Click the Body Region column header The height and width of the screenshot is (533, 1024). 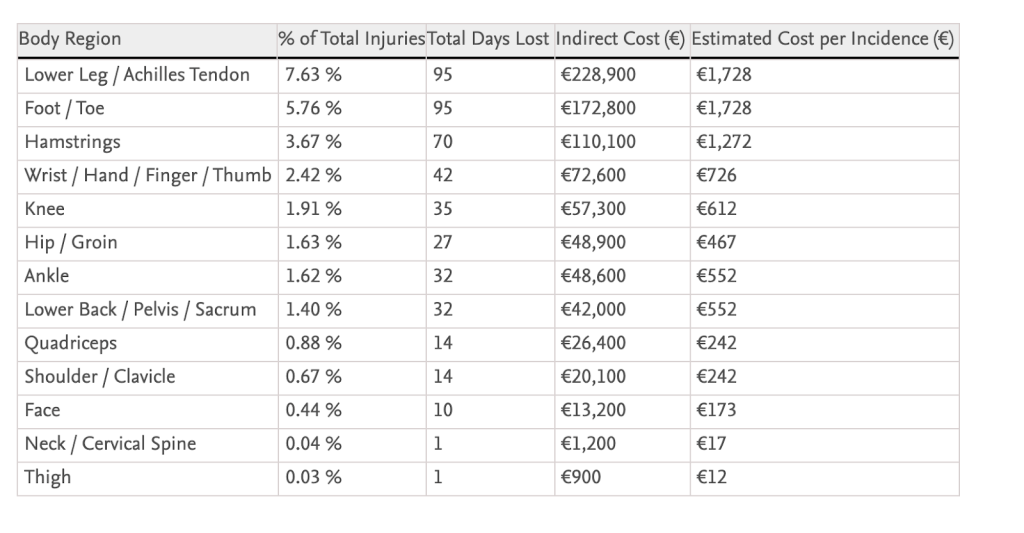pyautogui.click(x=72, y=40)
